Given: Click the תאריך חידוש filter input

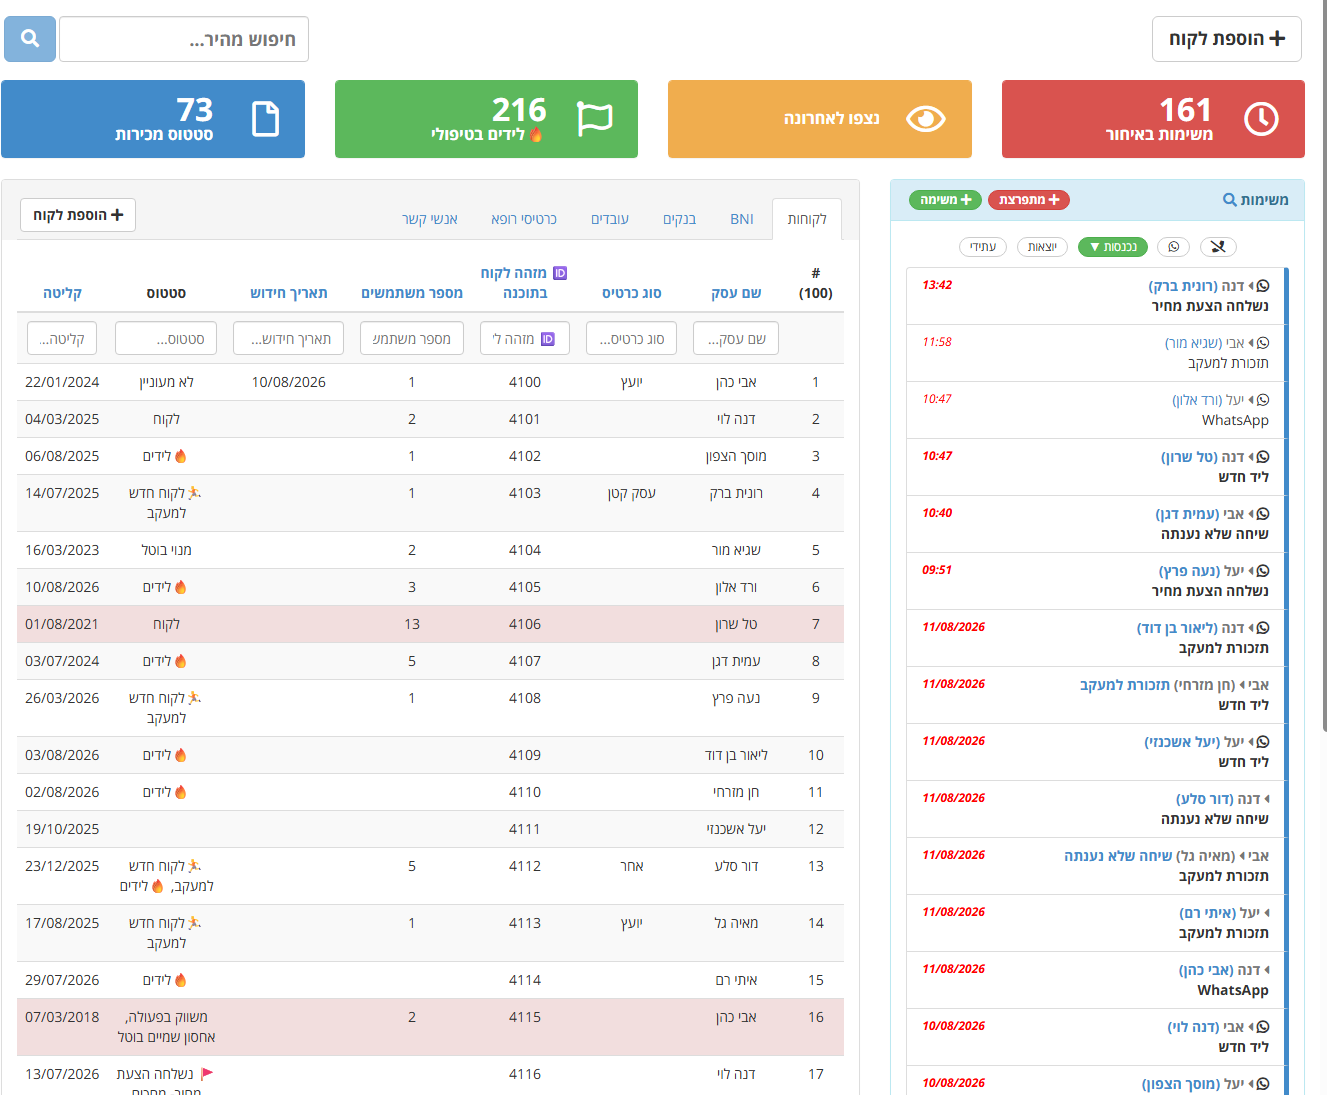Looking at the screenshot, I should (289, 339).
